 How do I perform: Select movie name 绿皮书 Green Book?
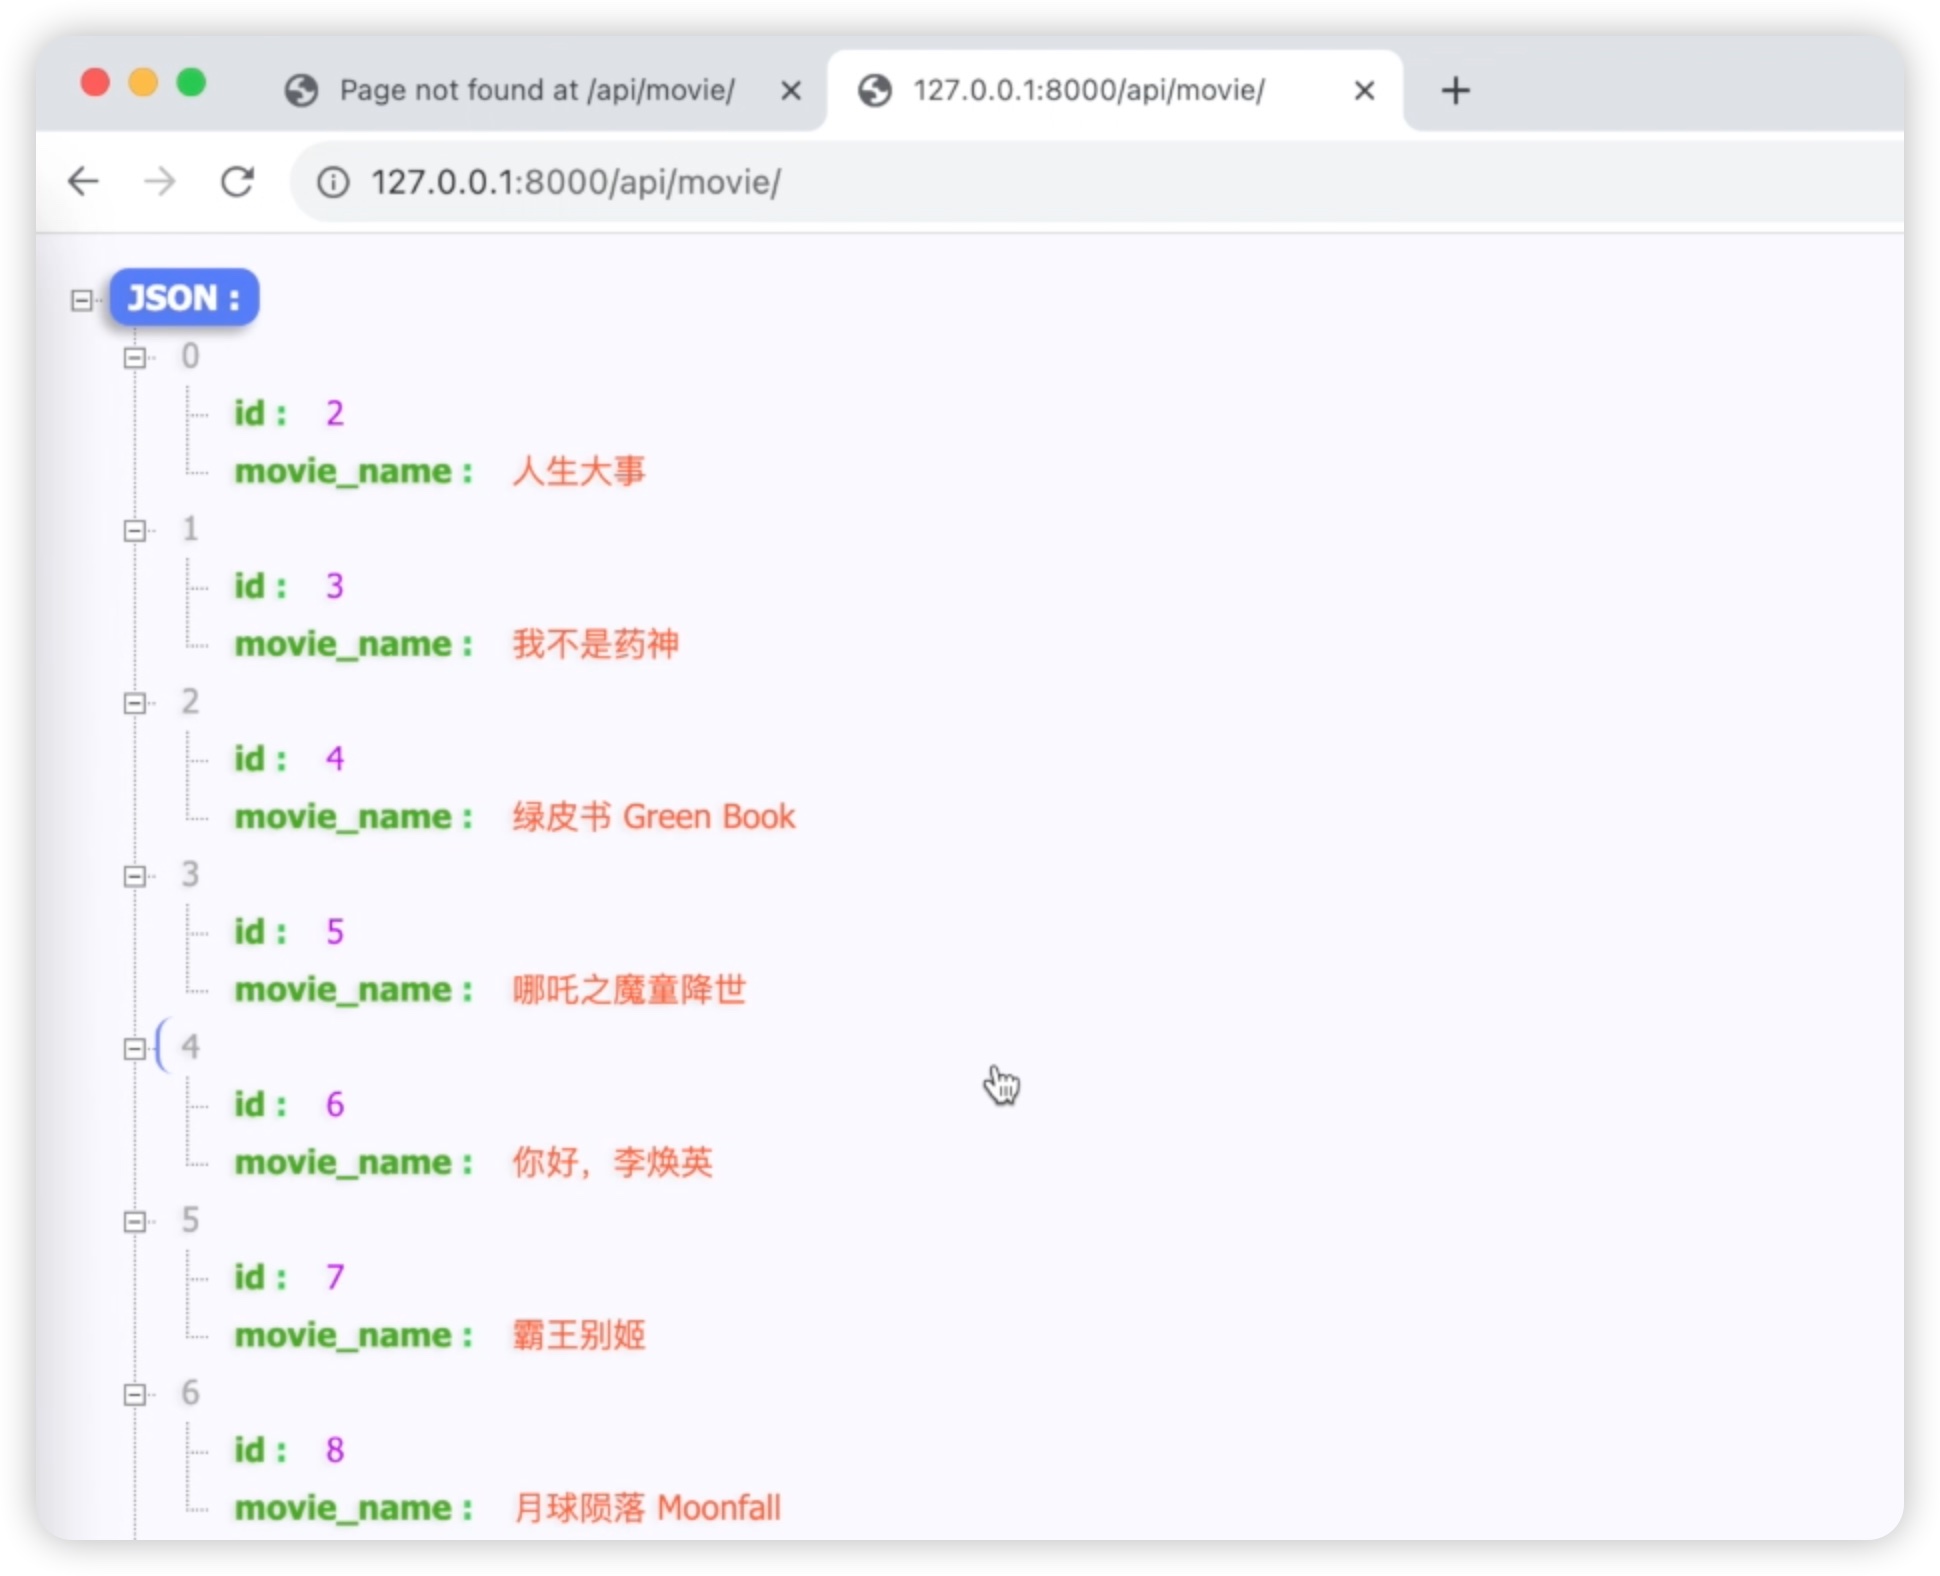click(654, 817)
